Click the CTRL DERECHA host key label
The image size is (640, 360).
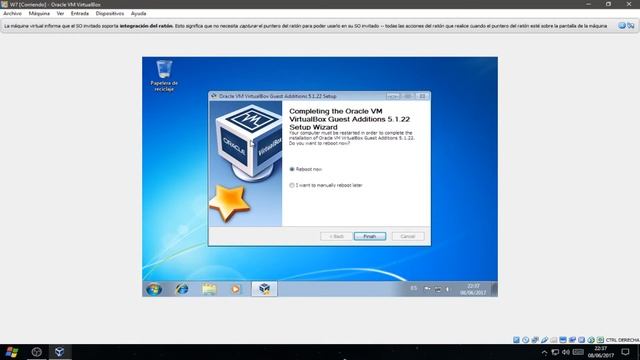point(622,340)
